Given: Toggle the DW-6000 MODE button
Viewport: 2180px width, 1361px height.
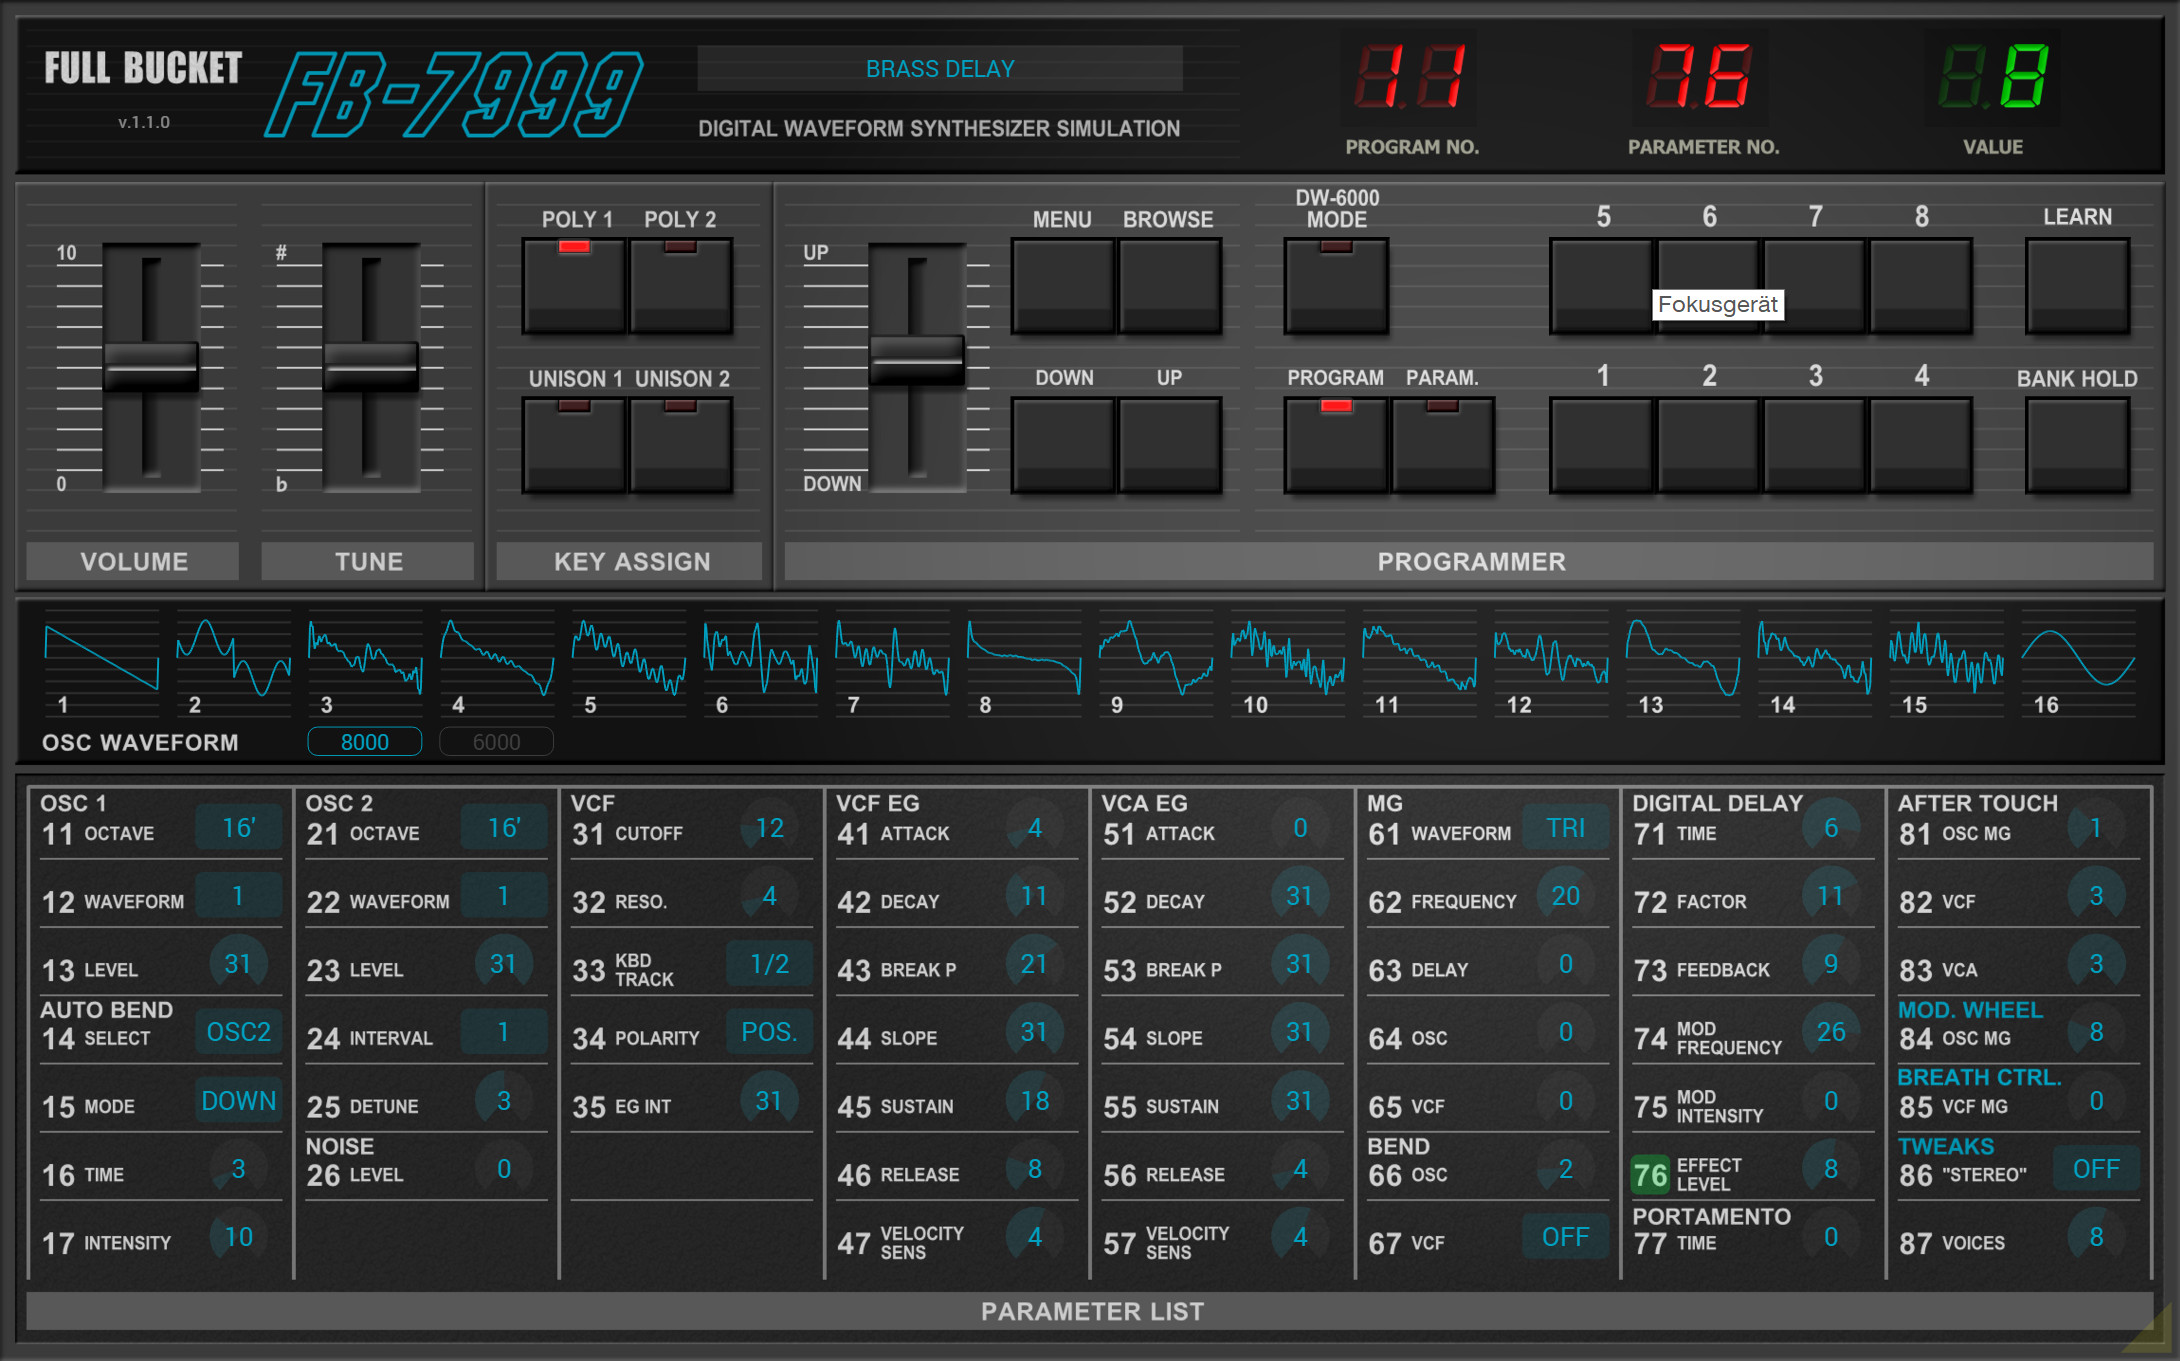Looking at the screenshot, I should coord(1336,287).
